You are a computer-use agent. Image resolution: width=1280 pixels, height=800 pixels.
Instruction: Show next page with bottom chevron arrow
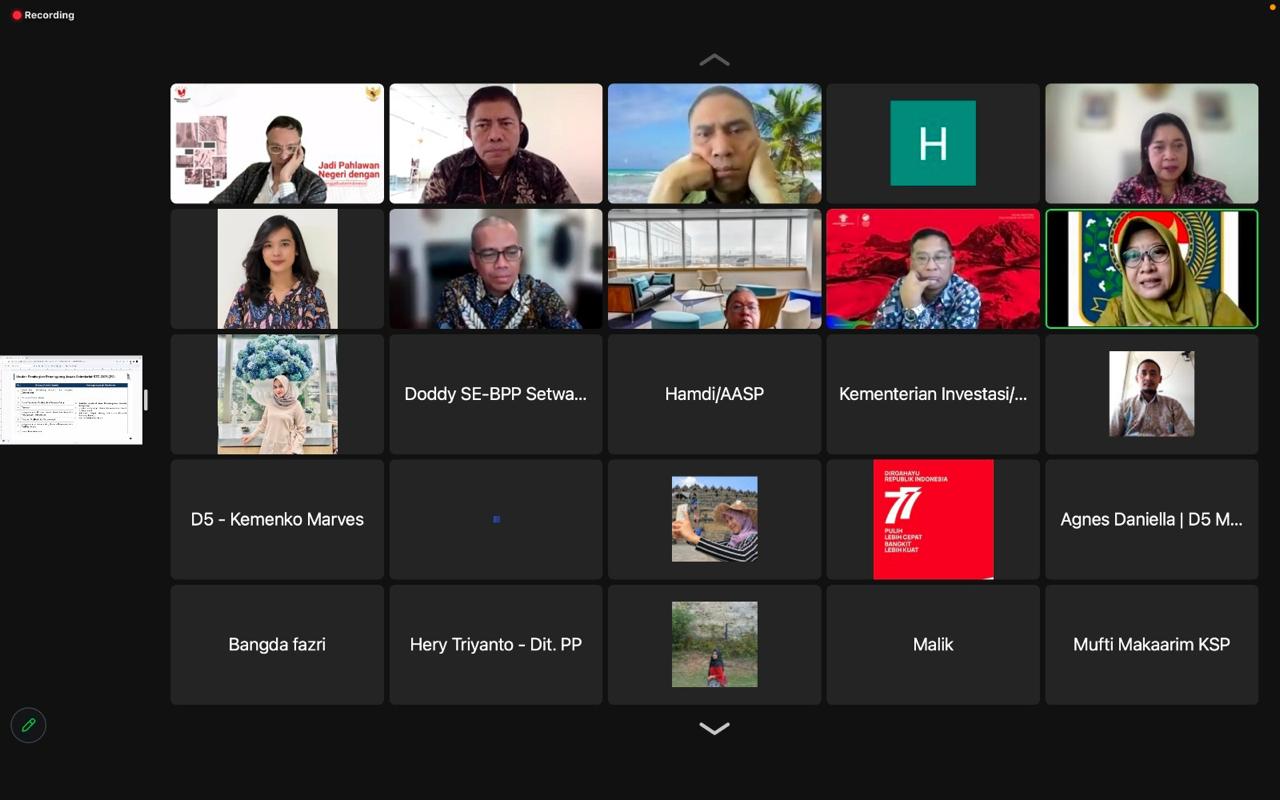(x=714, y=729)
